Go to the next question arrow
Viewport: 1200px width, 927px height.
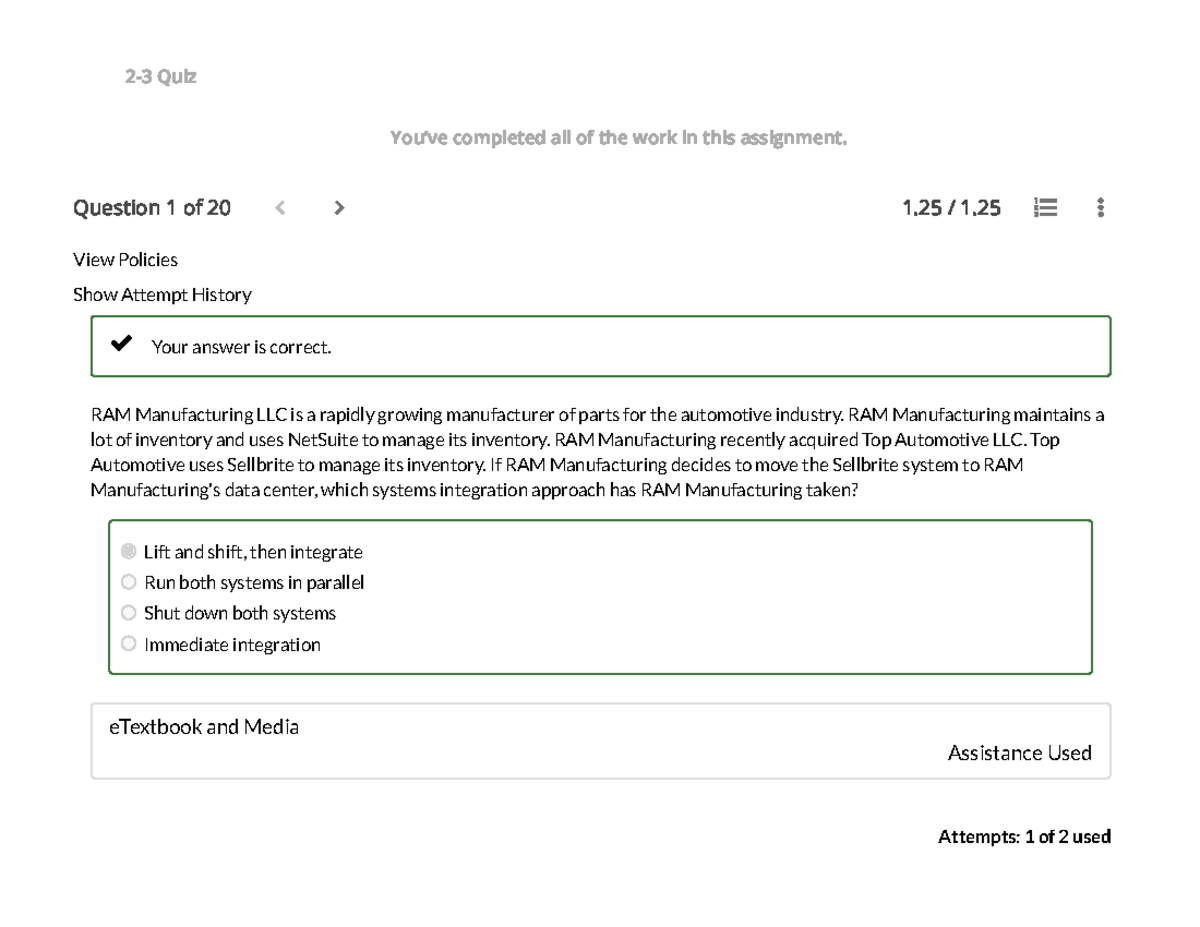(x=339, y=208)
